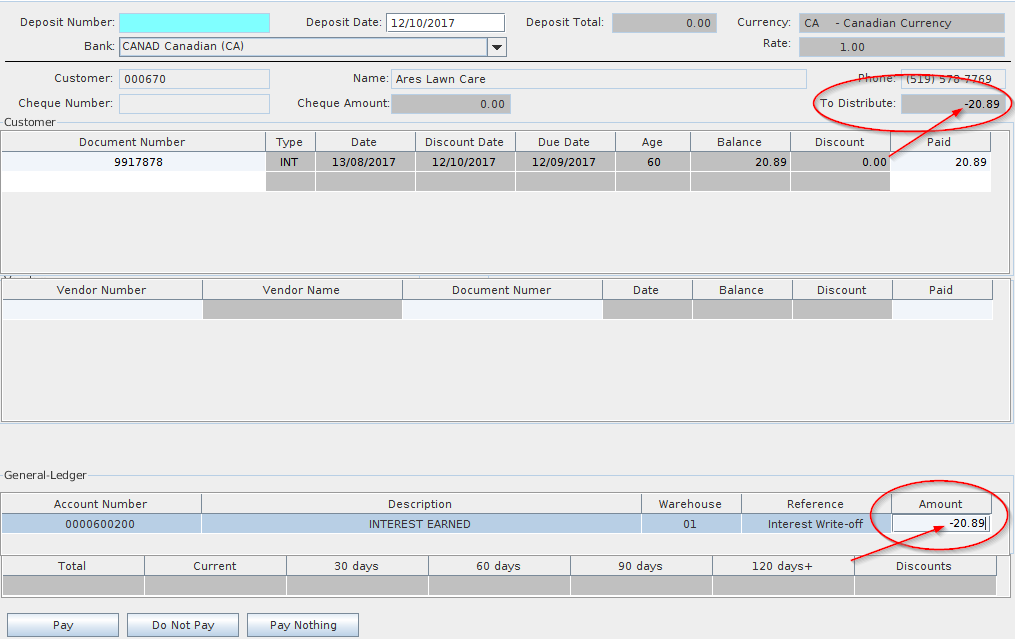Select document number 9917878 row
The height and width of the screenshot is (639, 1015).
tap(133, 162)
